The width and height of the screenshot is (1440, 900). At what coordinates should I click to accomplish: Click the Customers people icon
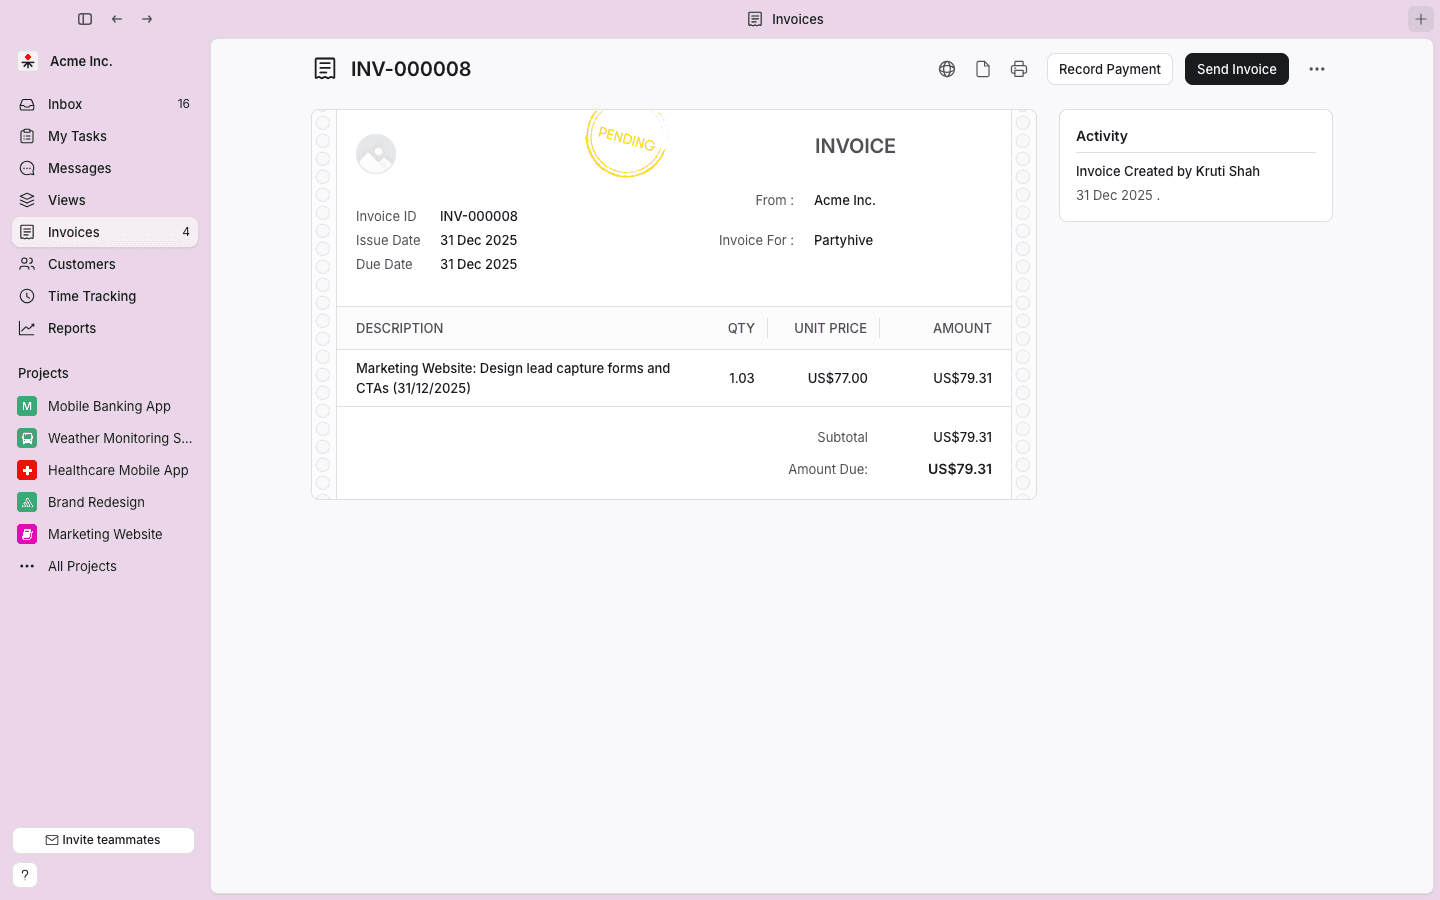click(27, 264)
